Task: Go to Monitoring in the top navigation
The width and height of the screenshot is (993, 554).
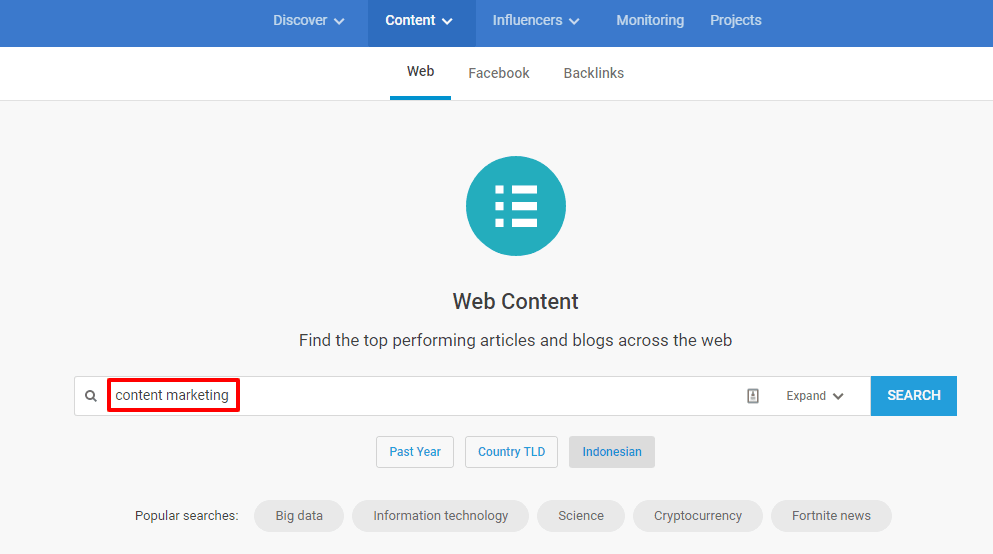Action: coord(650,21)
